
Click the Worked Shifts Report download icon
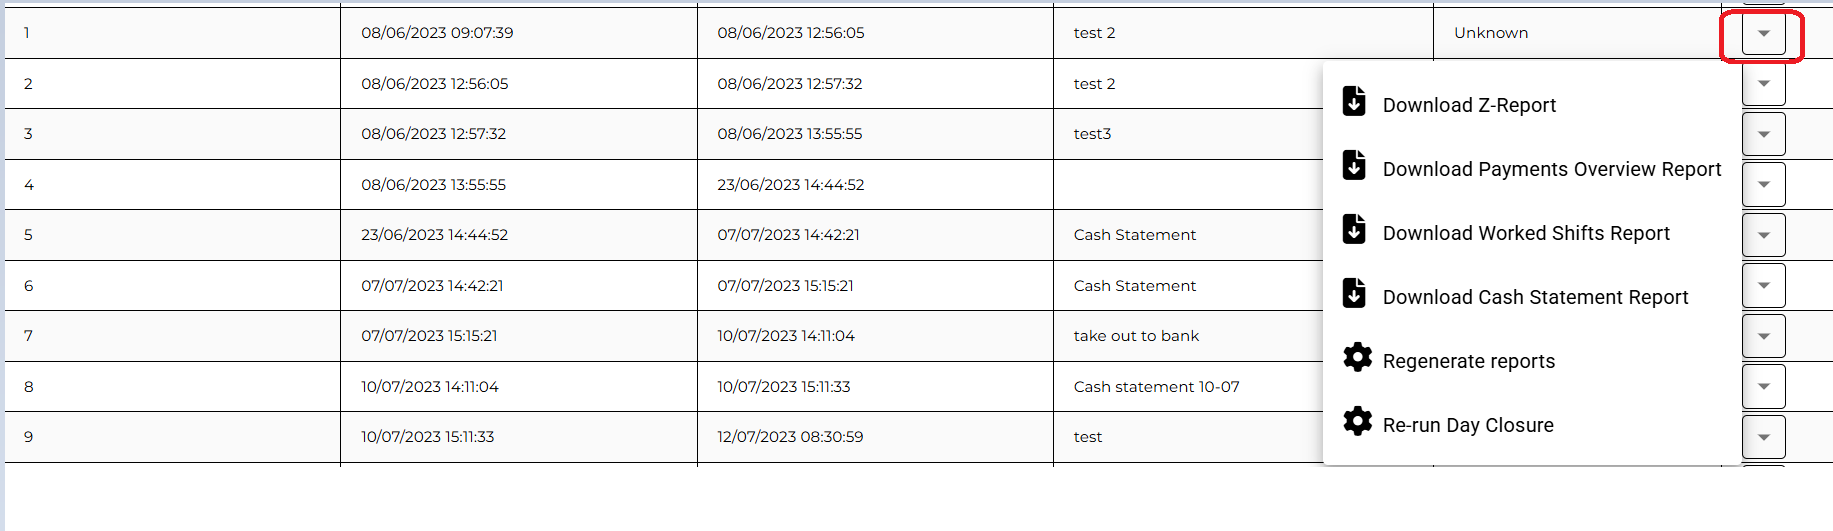tap(1354, 230)
